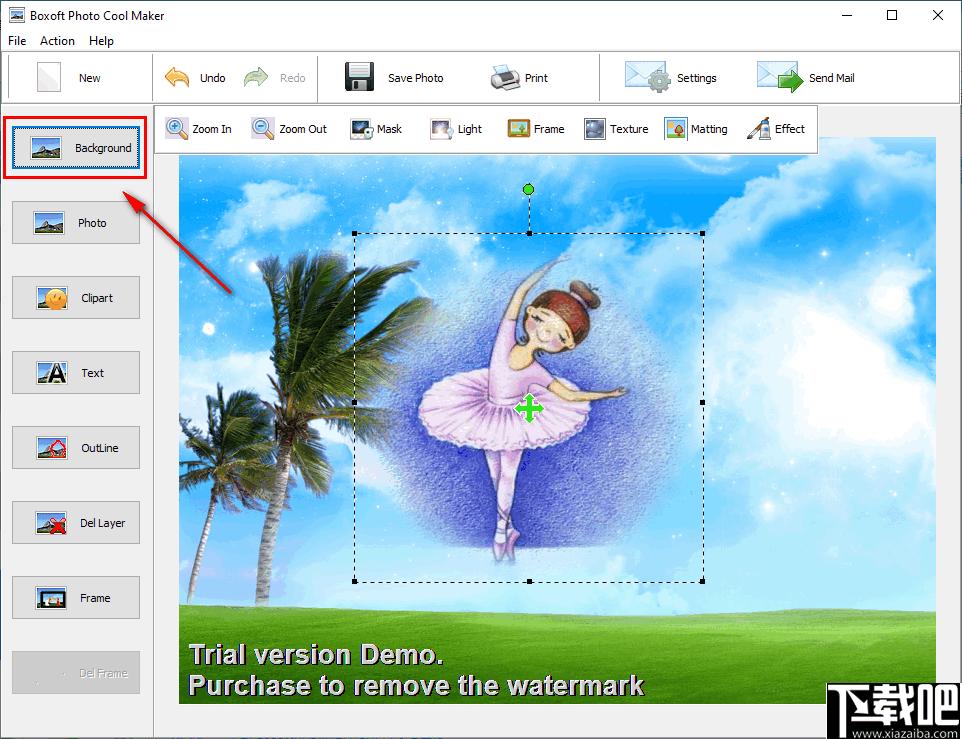
Task: Save photo using the floppy disk icon
Action: coord(359,77)
